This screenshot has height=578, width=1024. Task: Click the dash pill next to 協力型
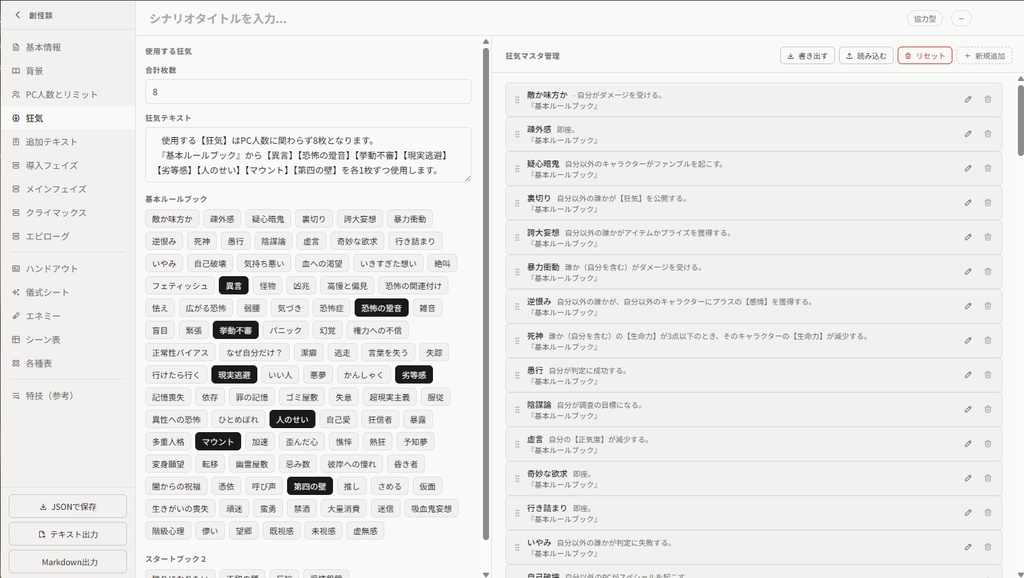[961, 18]
